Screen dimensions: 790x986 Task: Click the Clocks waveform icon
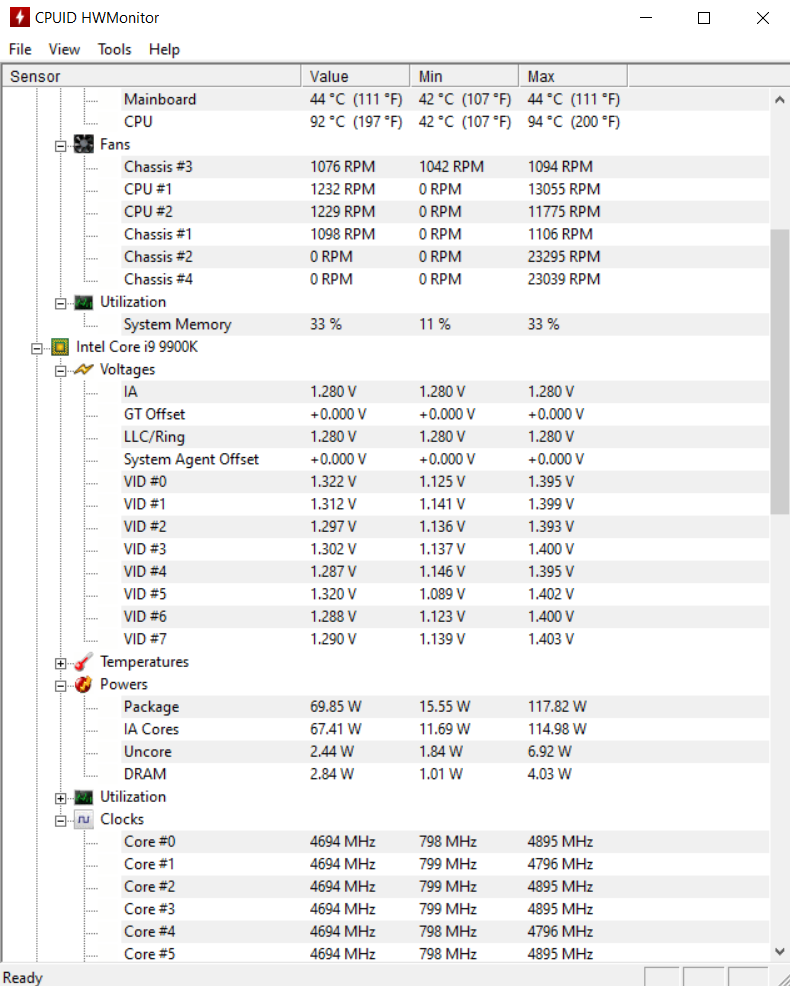coord(83,819)
